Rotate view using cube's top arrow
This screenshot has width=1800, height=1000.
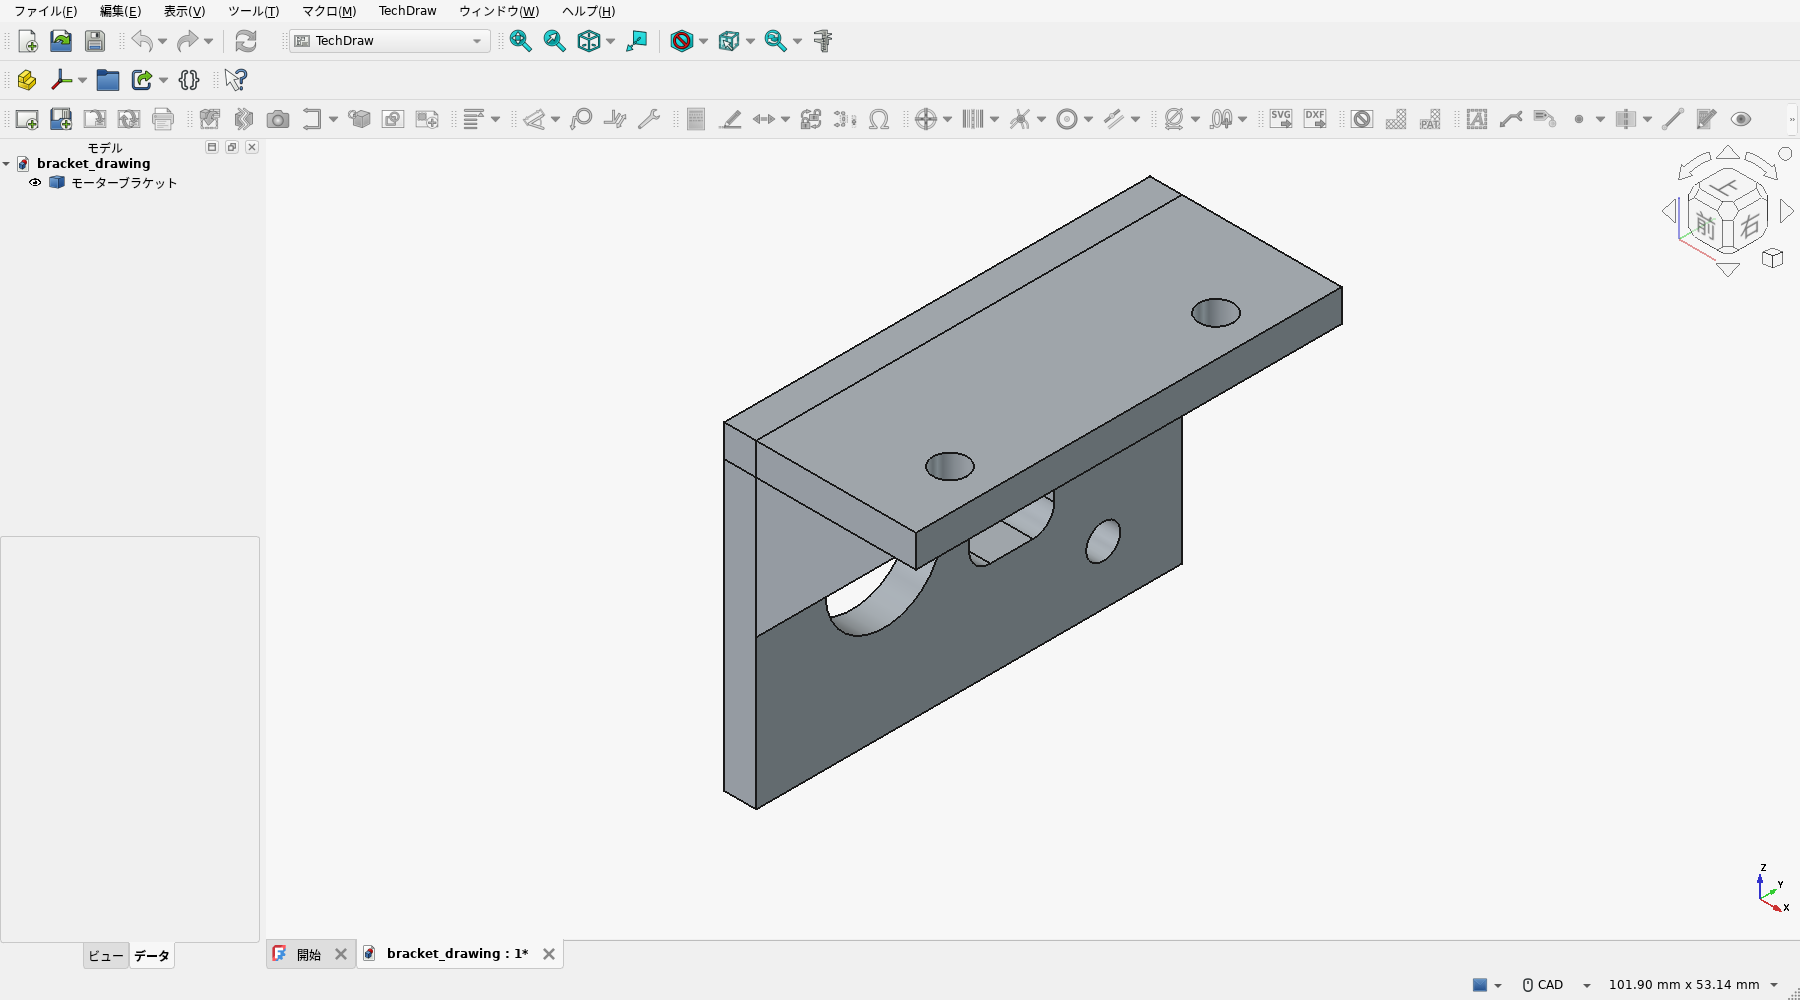point(1727,153)
